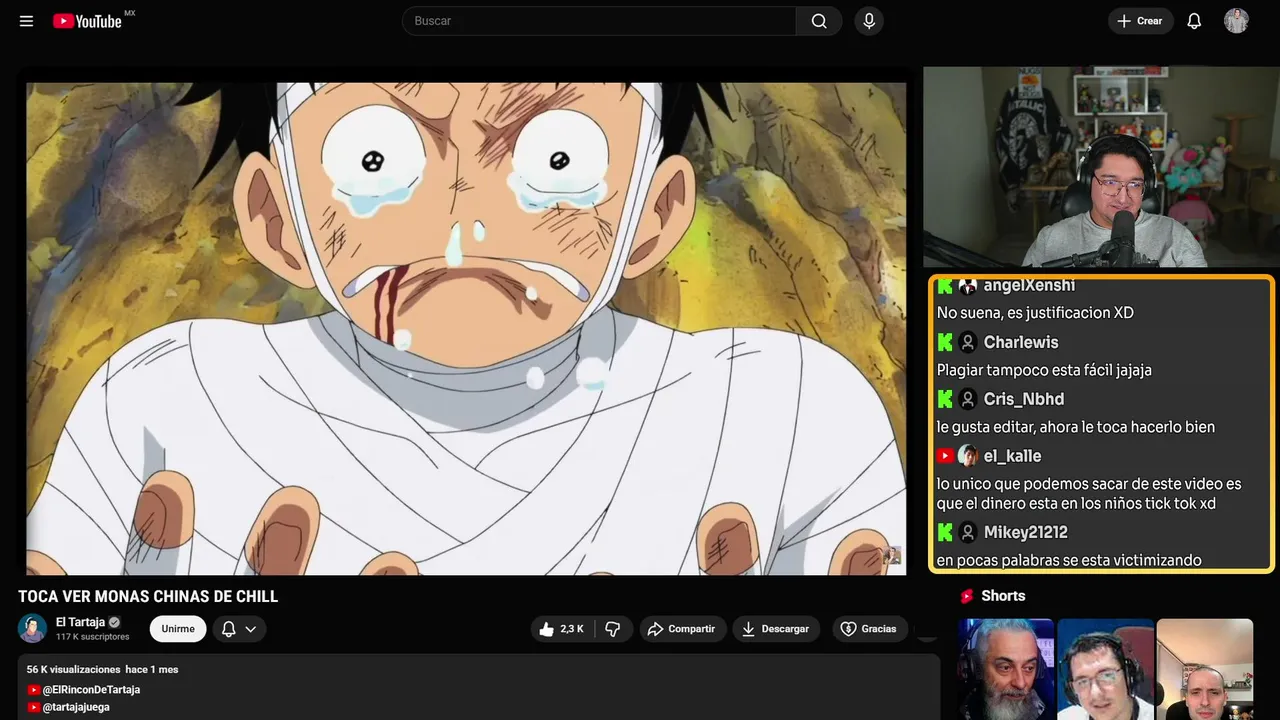Image resolution: width=1280 pixels, height=720 pixels.
Task: Click the Kick badge beside Cris_Nbhd
Action: click(945, 400)
